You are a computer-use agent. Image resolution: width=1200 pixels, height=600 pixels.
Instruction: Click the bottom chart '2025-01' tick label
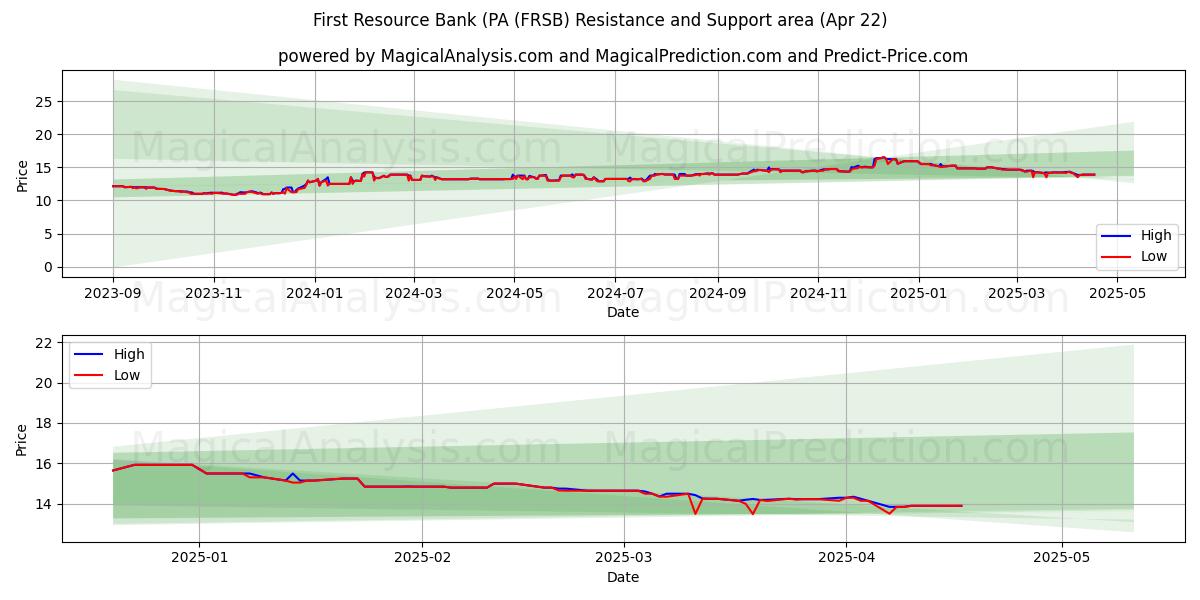[199, 558]
